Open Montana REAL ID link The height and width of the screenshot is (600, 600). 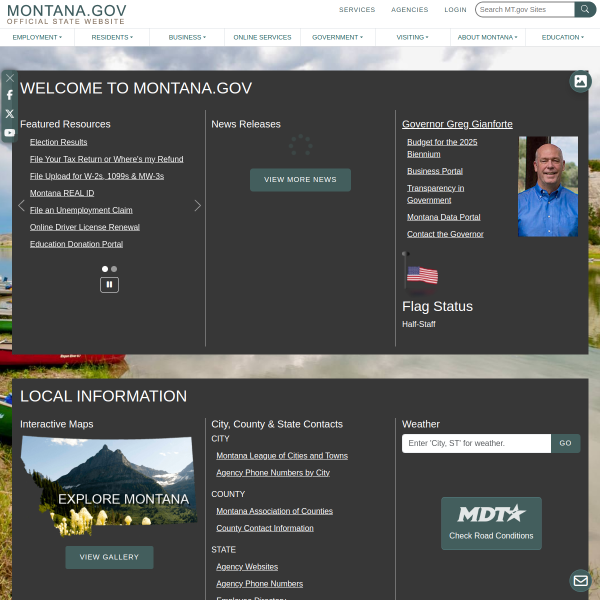point(62,193)
